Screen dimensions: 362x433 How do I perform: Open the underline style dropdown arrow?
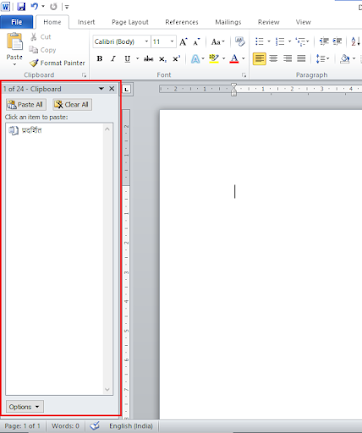pyautogui.click(x=137, y=59)
